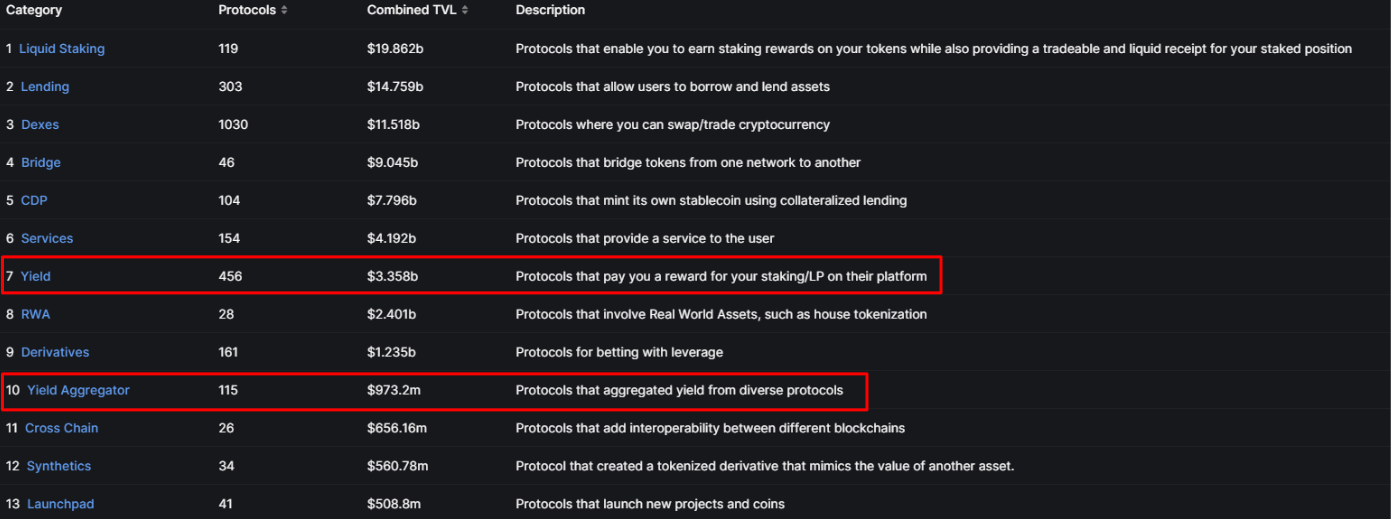Viewport: 1391px width, 519px height.
Task: Open the CDP category page
Action: coord(34,201)
